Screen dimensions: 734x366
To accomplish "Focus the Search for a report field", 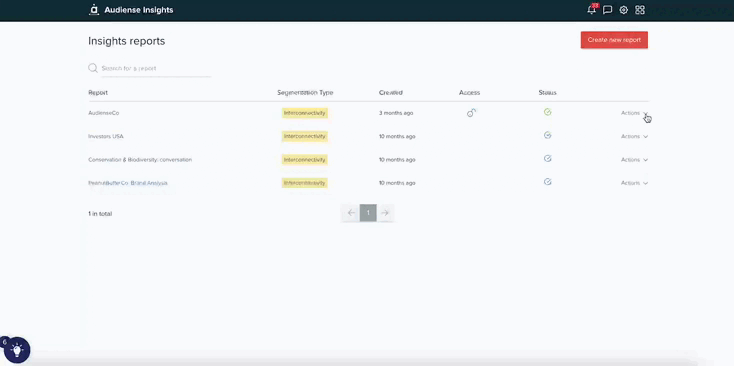I will 155,68.
